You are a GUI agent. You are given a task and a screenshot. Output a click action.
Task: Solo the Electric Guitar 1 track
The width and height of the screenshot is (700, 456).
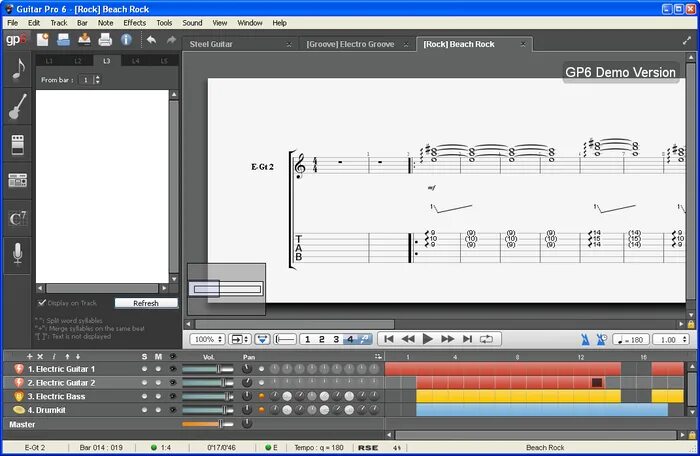coord(144,369)
